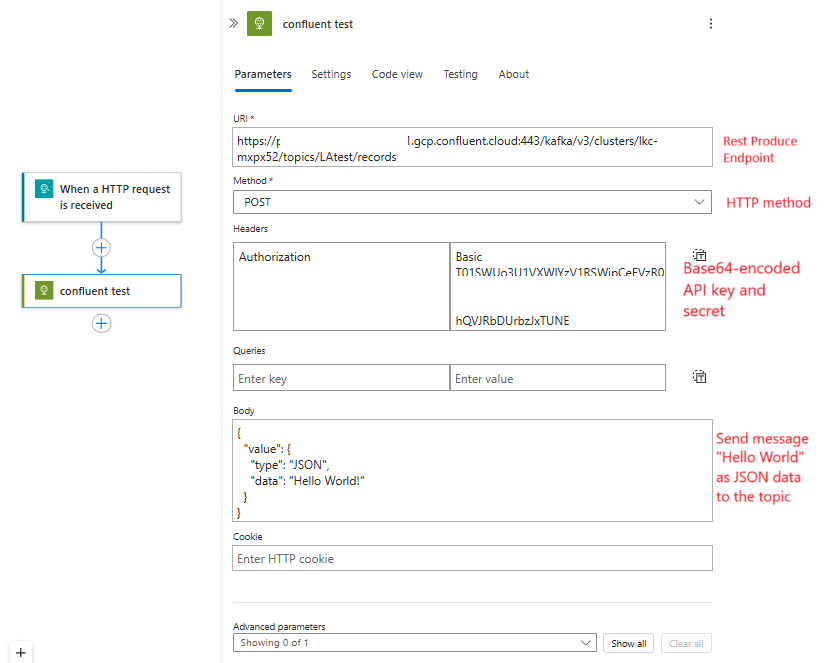Expand the Method POST dropdown

[472, 202]
